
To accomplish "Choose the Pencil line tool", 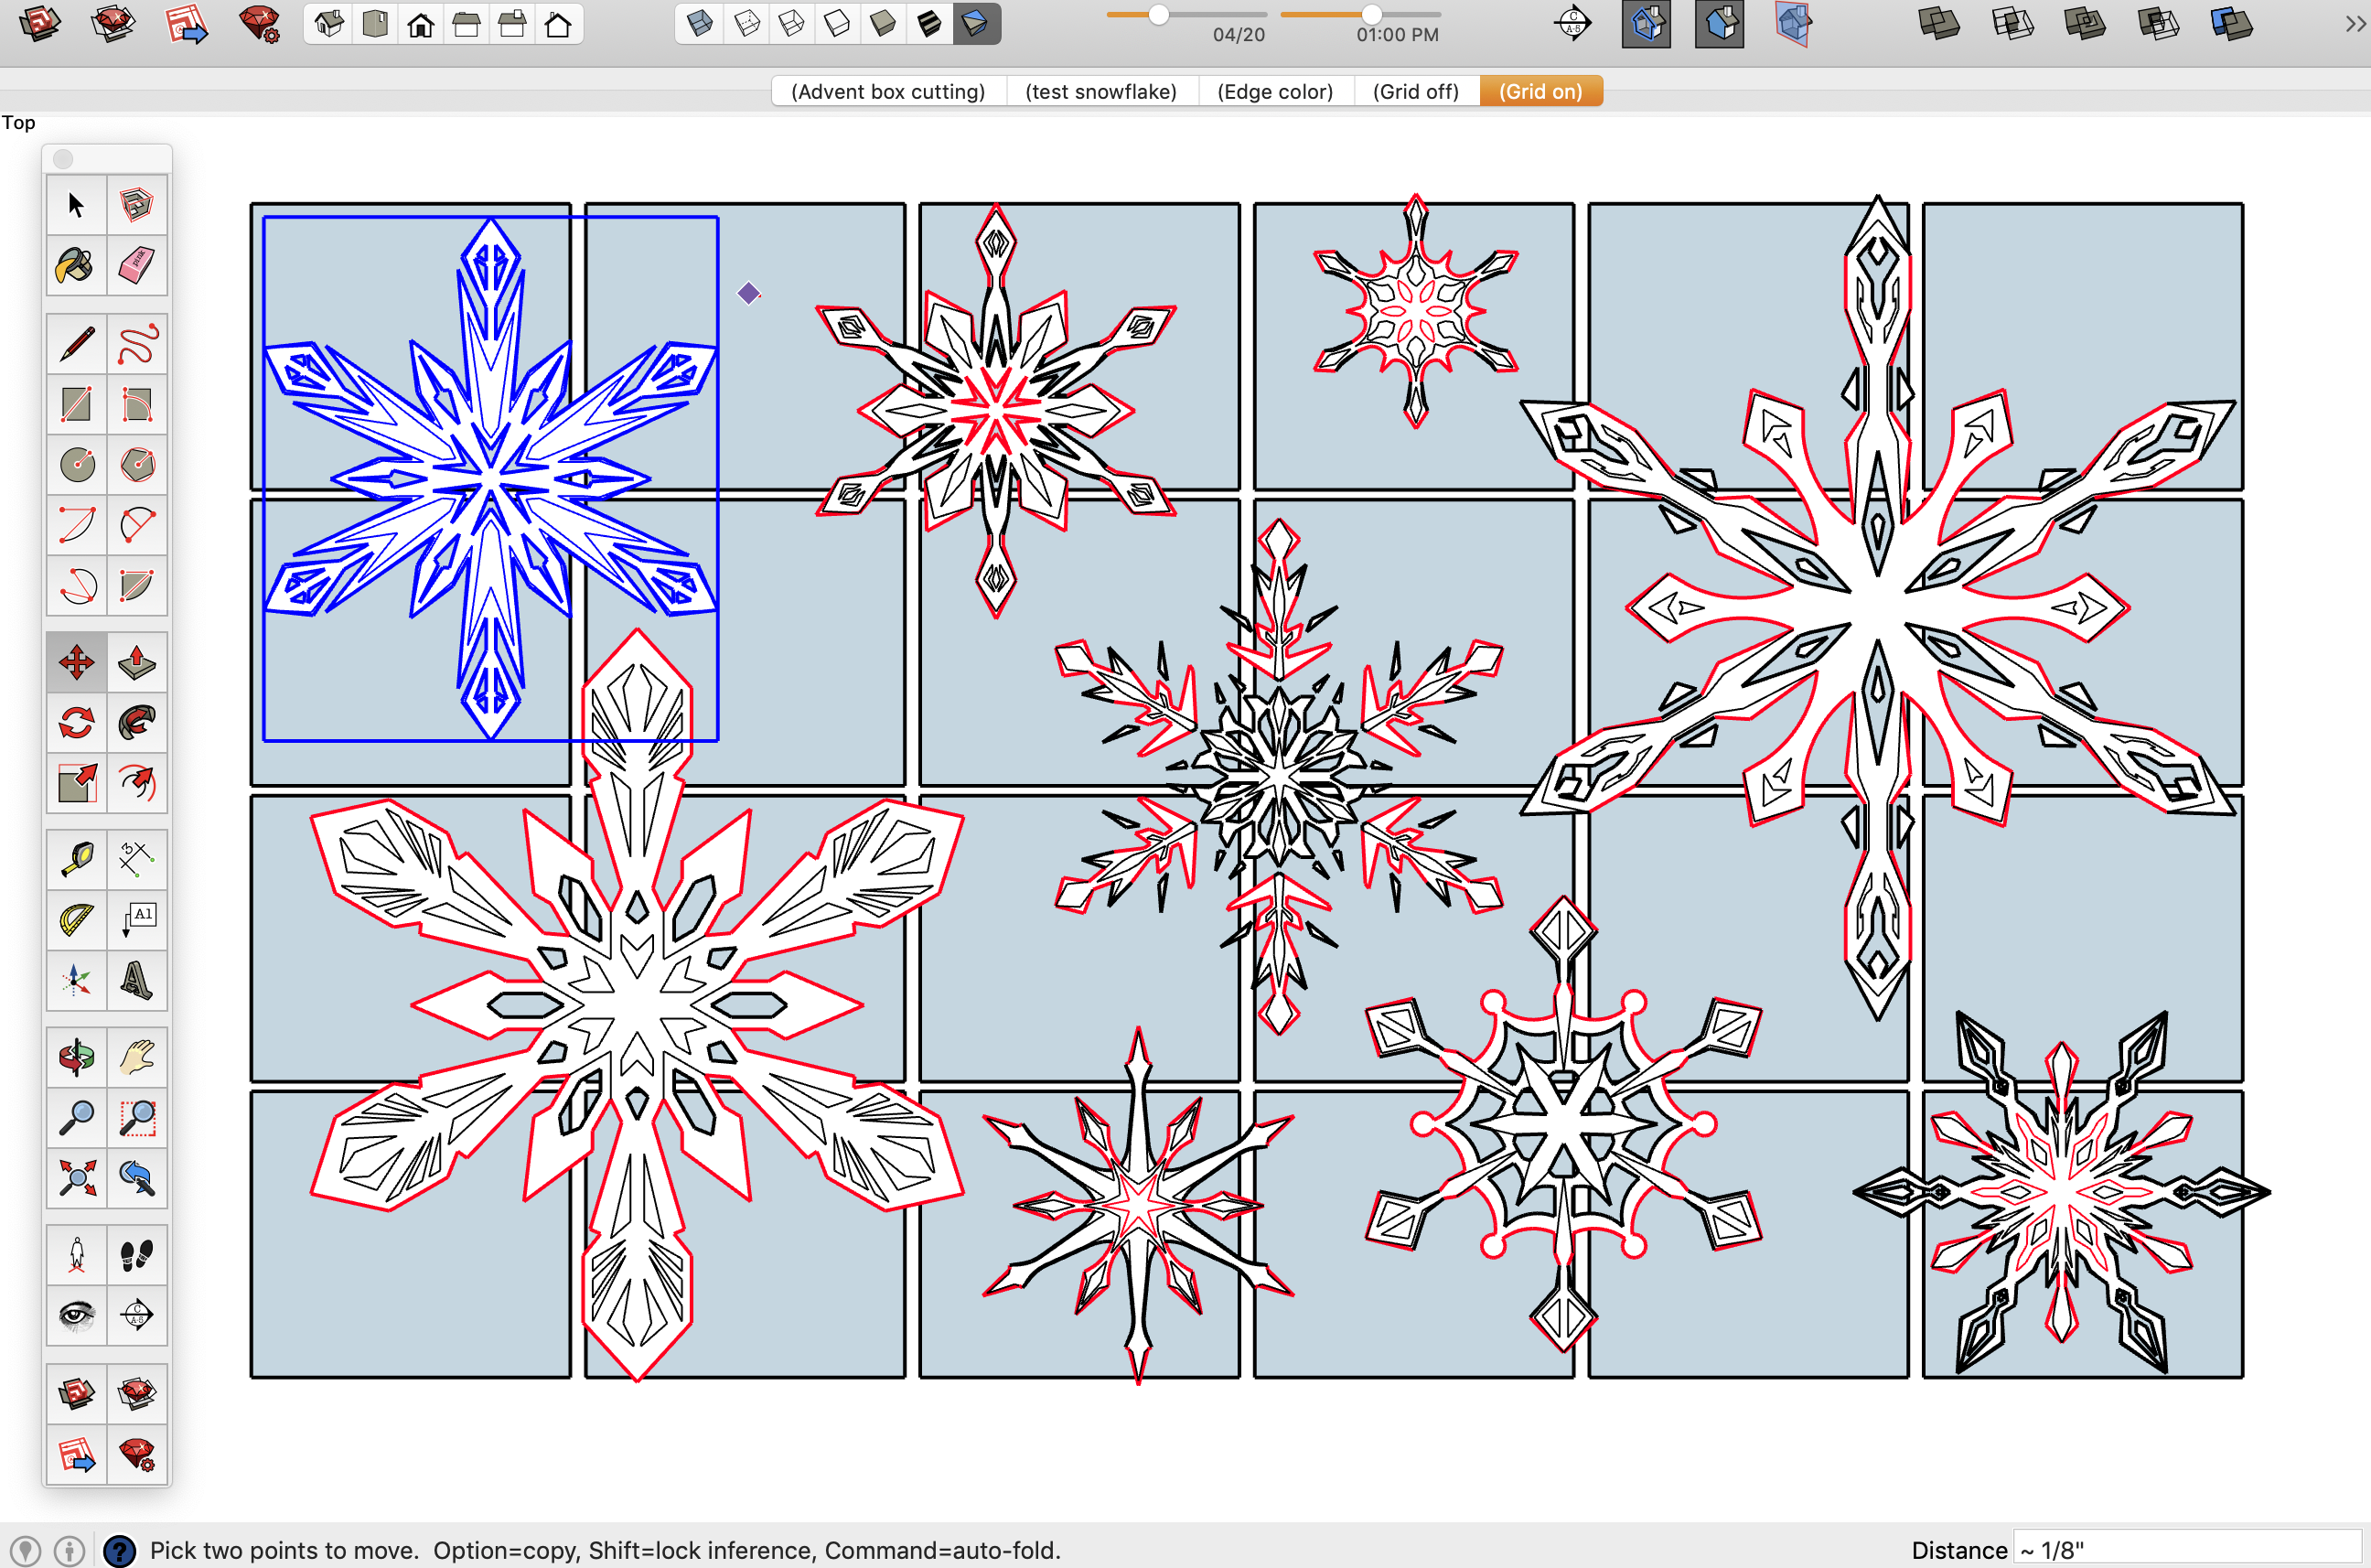I will [x=76, y=344].
